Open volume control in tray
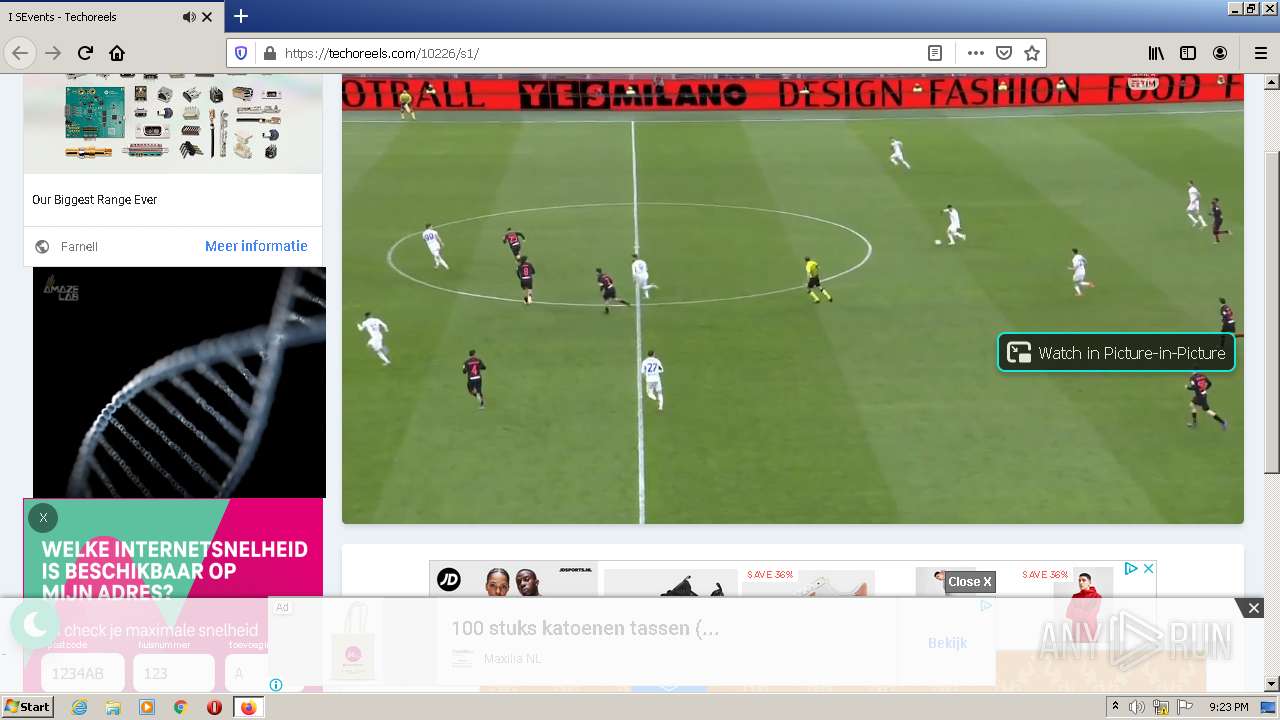Screen dimensions: 1280x720 click(x=1136, y=707)
